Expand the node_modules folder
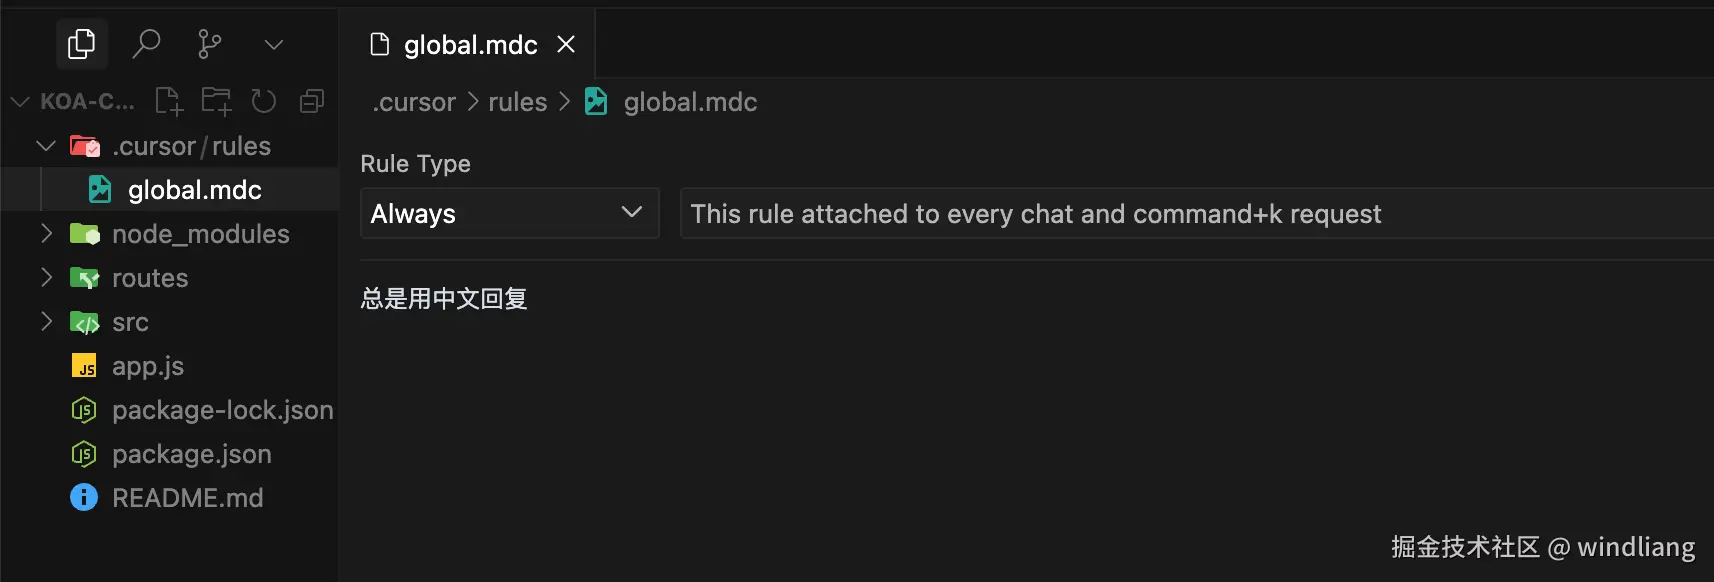This screenshot has width=1714, height=582. tap(46, 234)
